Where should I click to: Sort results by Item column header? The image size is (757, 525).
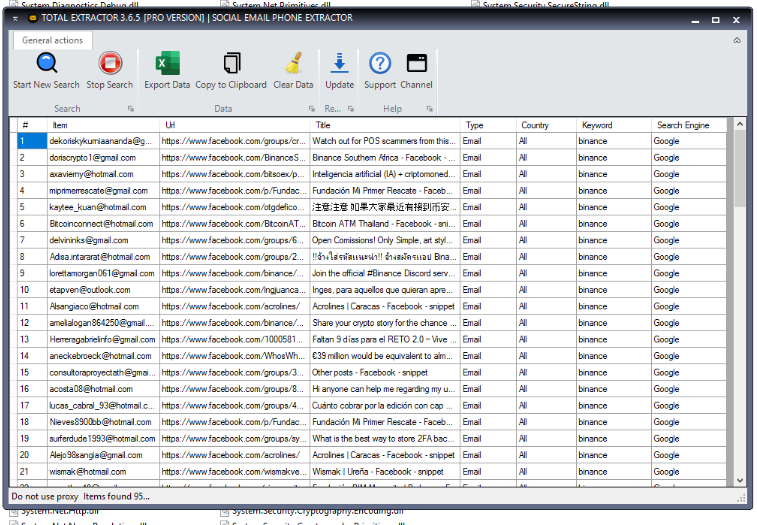[x=102, y=125]
